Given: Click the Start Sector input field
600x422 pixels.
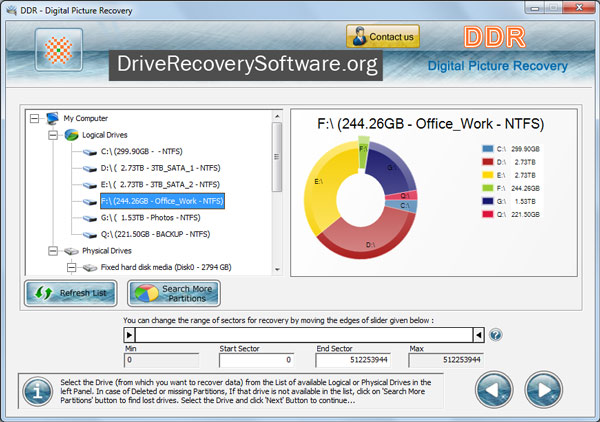Looking at the screenshot, I should [x=256, y=360].
